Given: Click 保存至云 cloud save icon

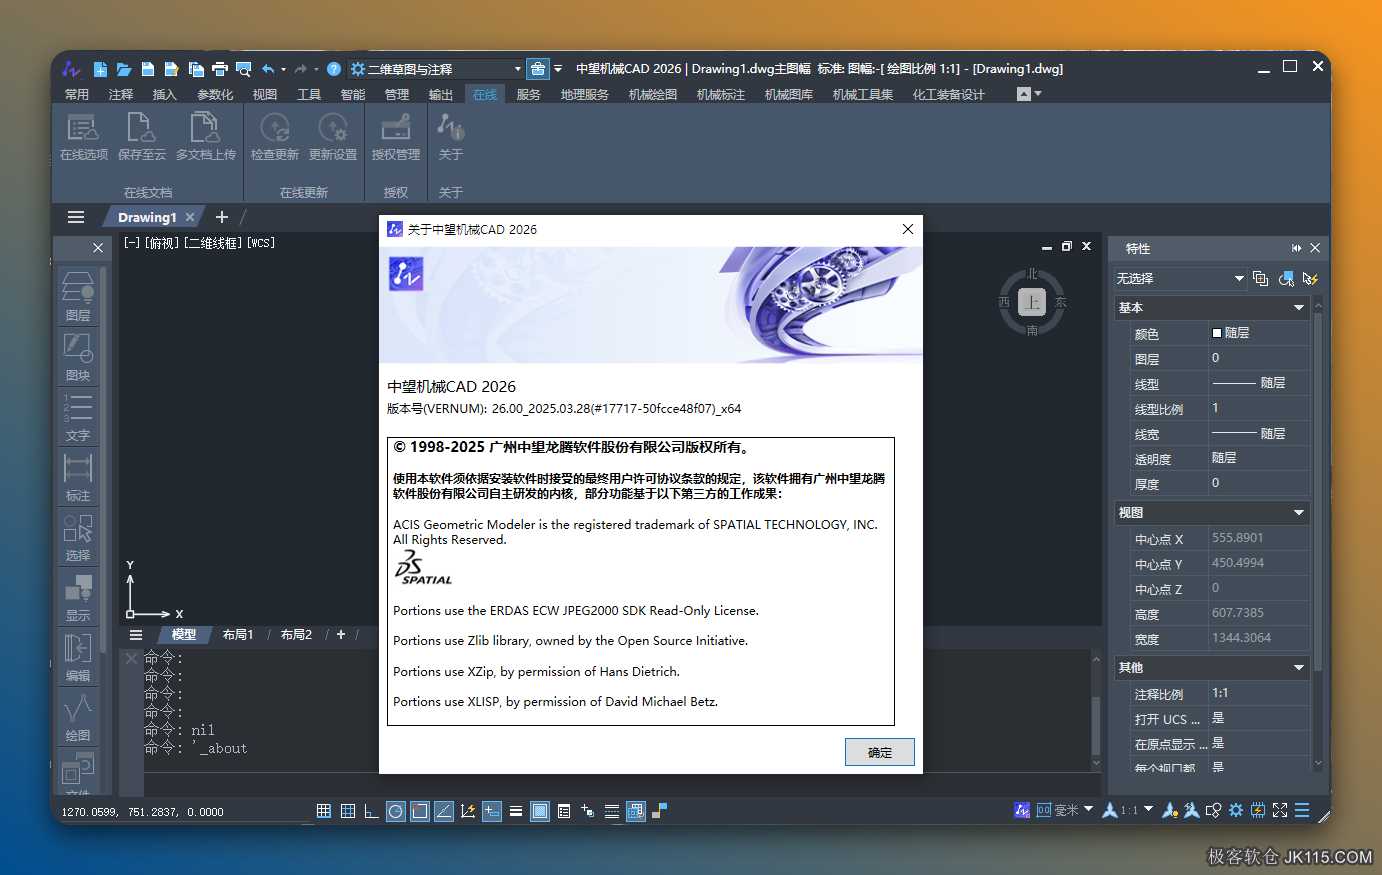Looking at the screenshot, I should [142, 137].
